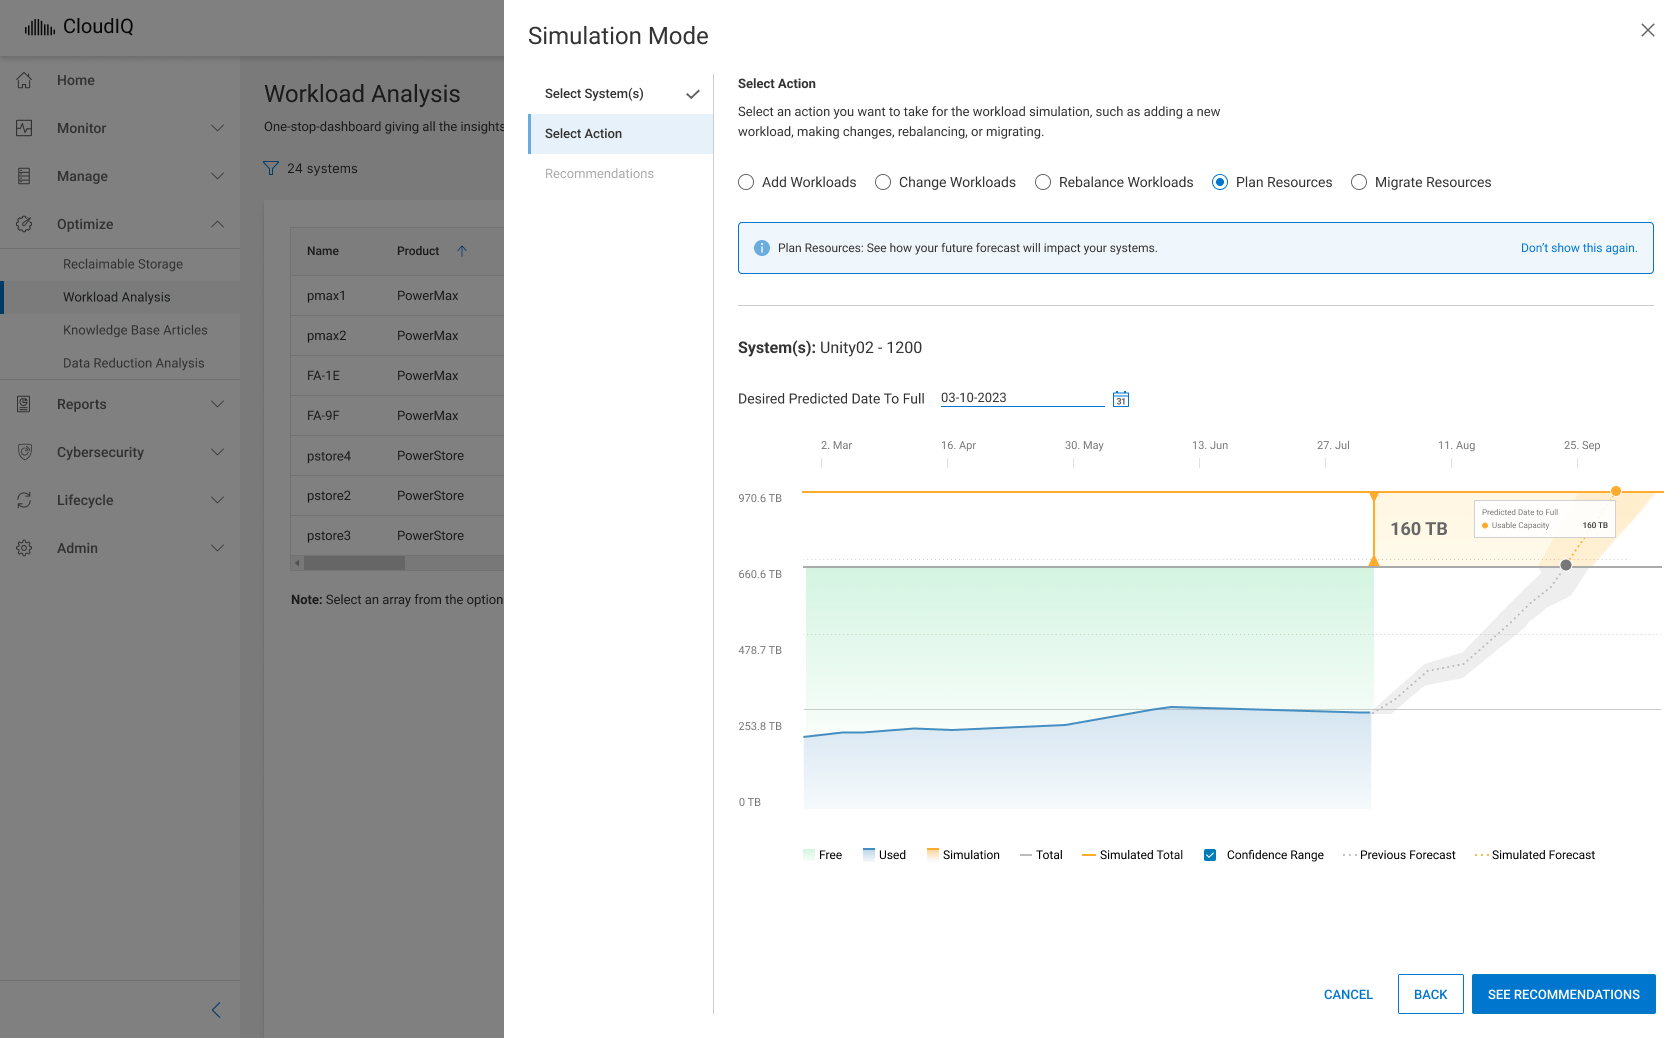Collapse the Optimize menu chevron

[x=217, y=224]
